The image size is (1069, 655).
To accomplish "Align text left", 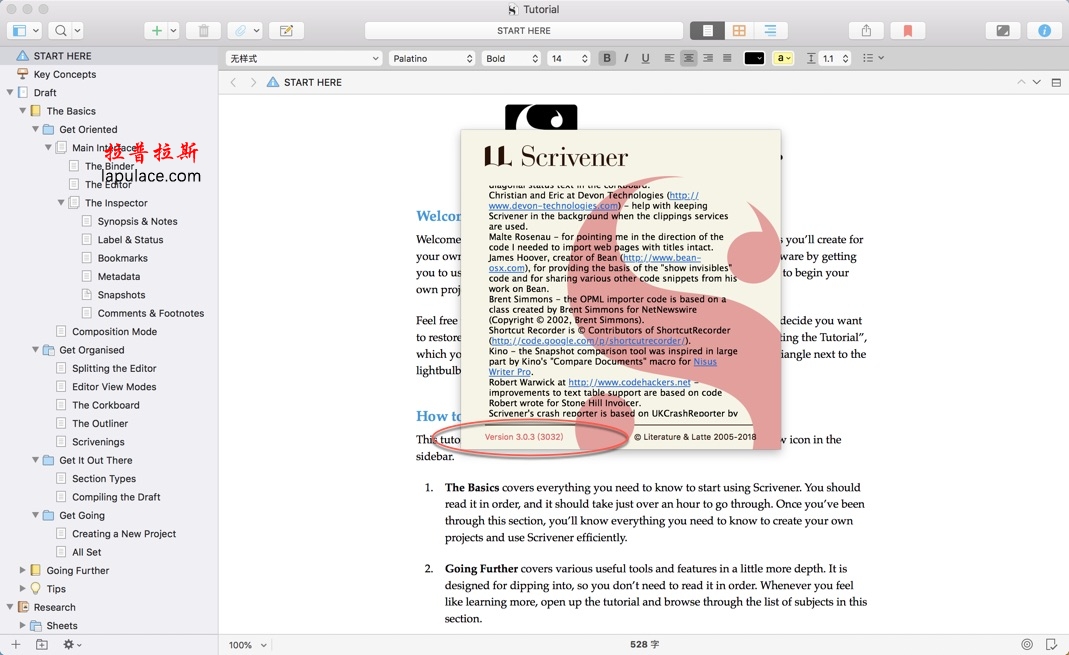I will 669,59.
